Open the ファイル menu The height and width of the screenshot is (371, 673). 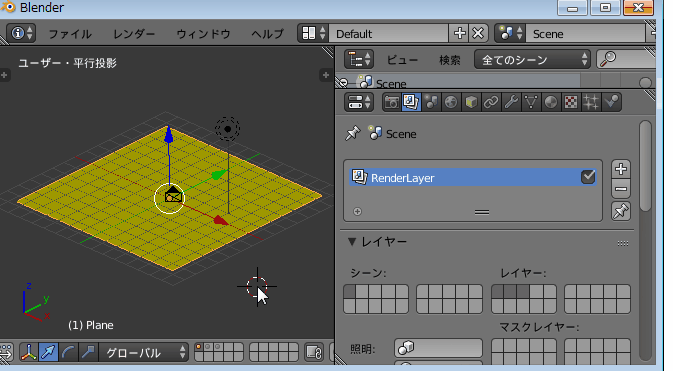point(70,34)
